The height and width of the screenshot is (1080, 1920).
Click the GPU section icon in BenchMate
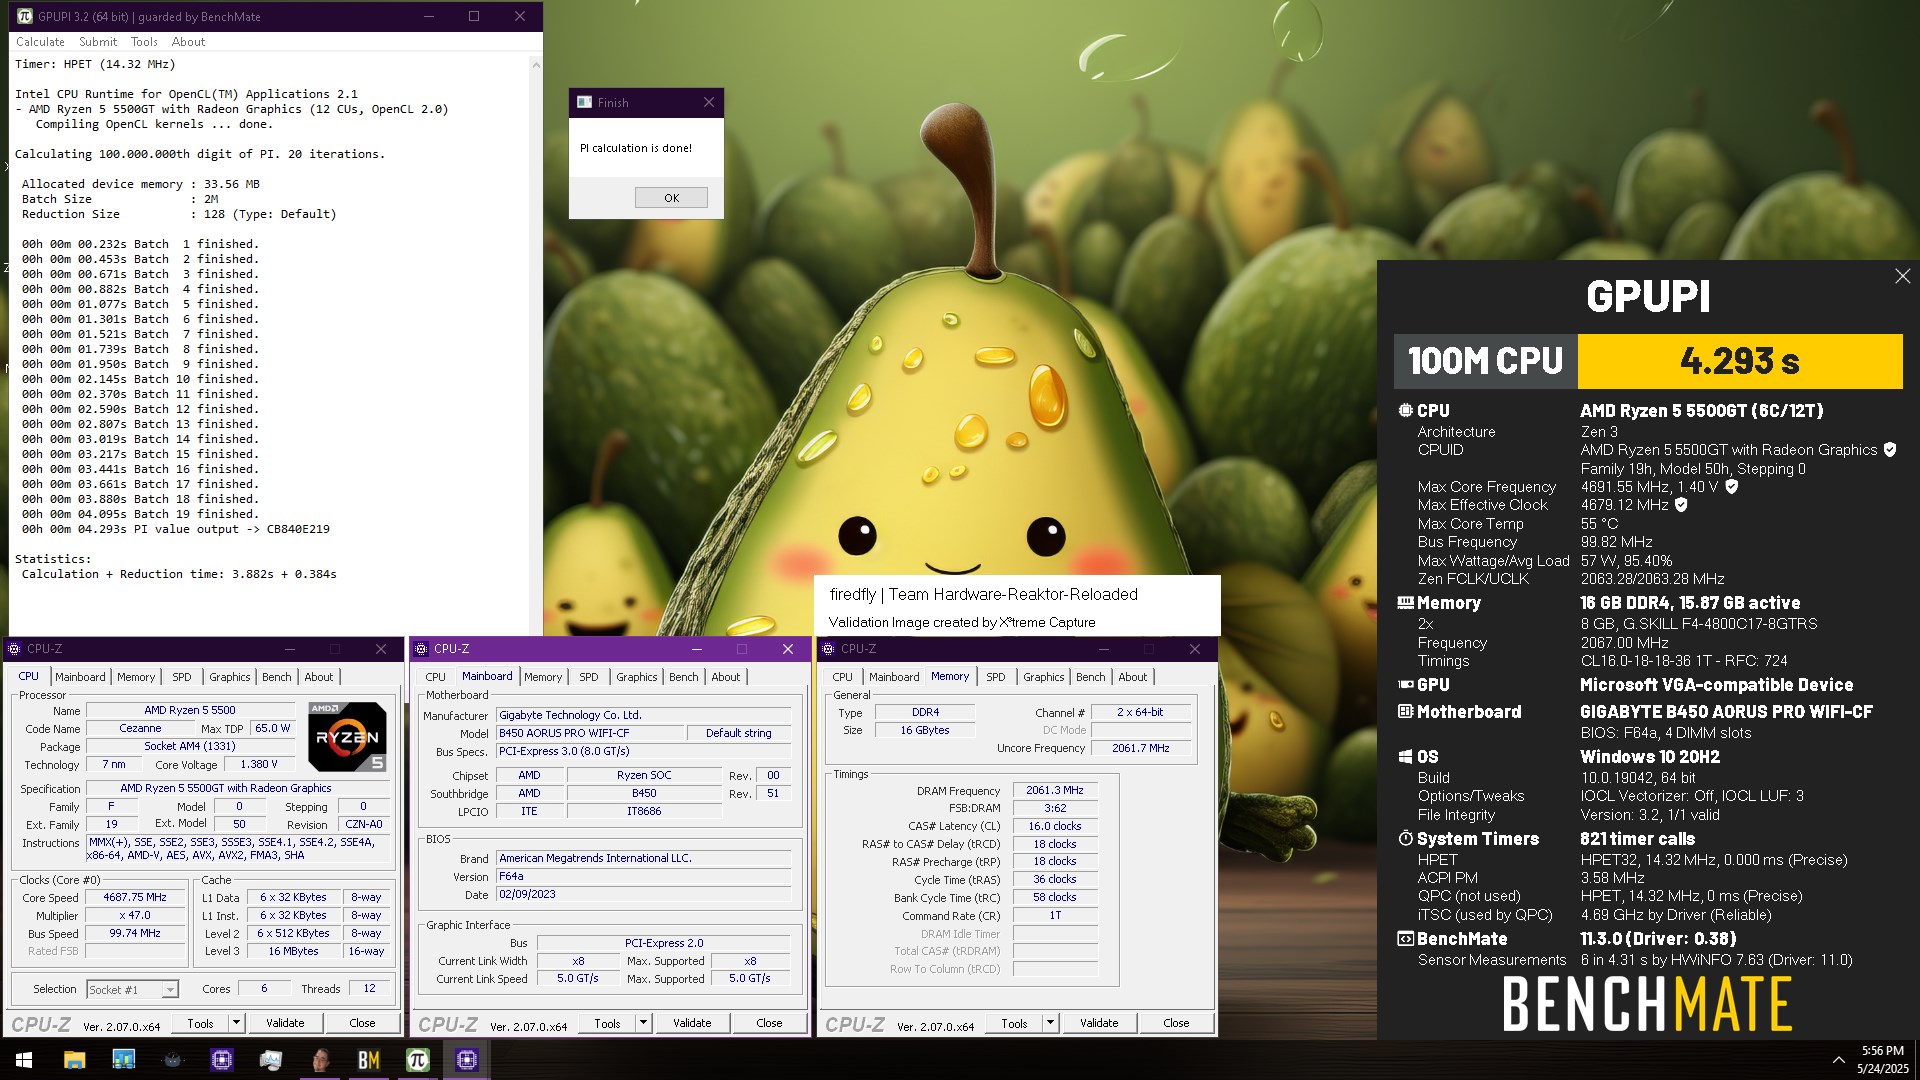(x=1405, y=685)
